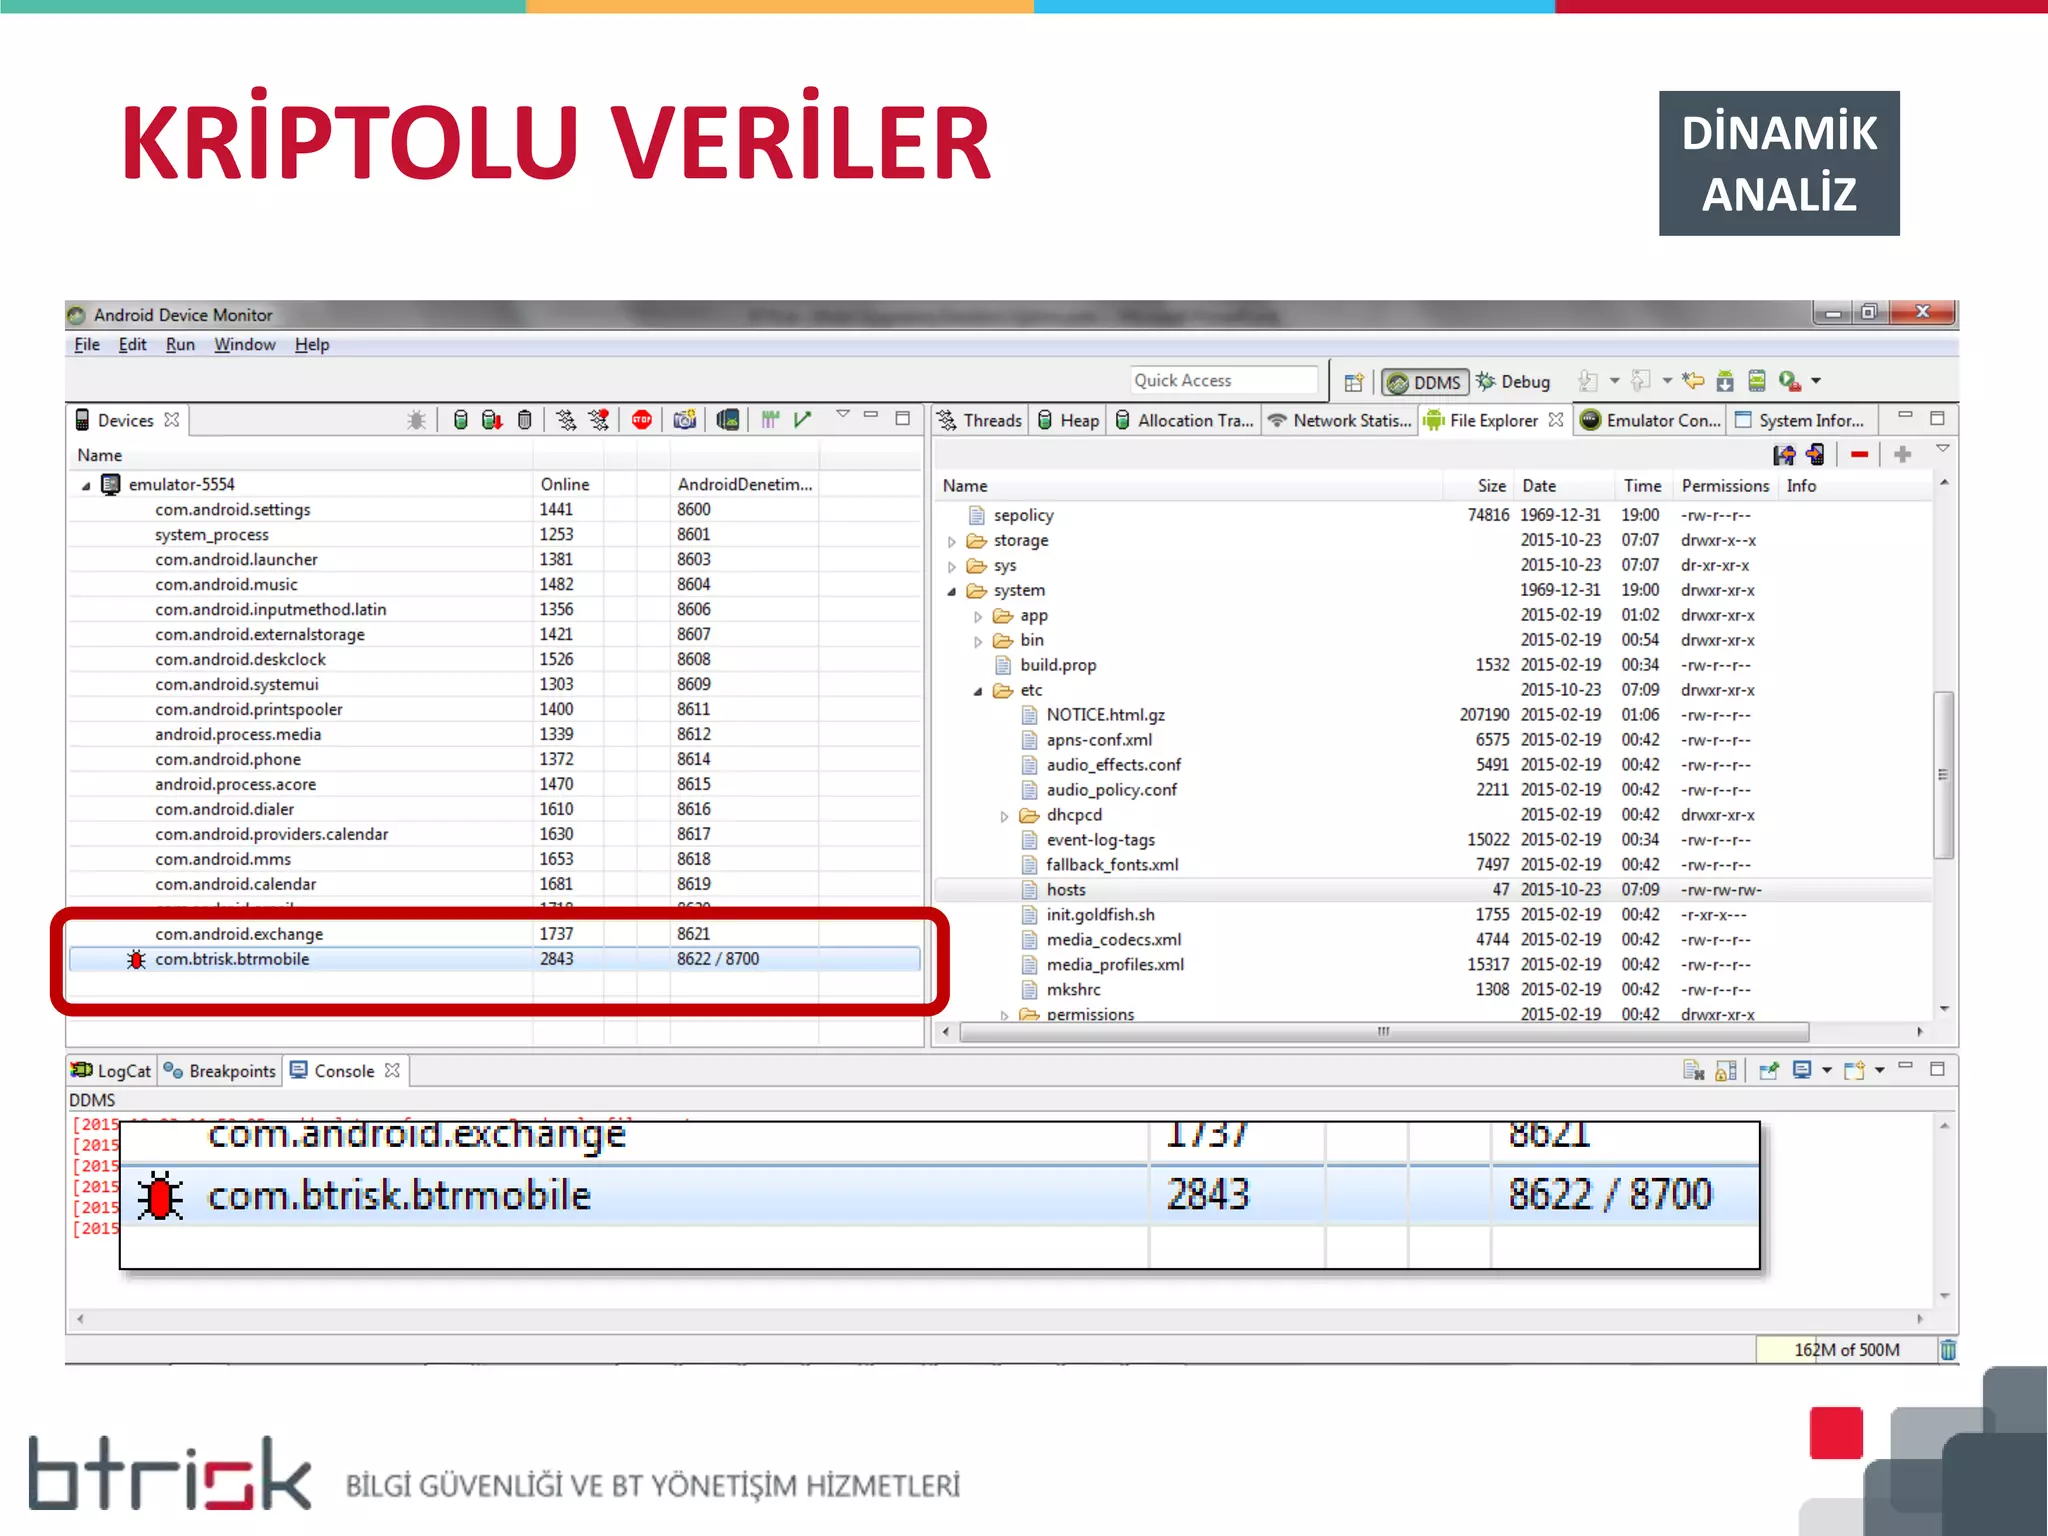Click the green OpenGL trace check icon
Screen dimensions: 2048x1536
point(802,420)
